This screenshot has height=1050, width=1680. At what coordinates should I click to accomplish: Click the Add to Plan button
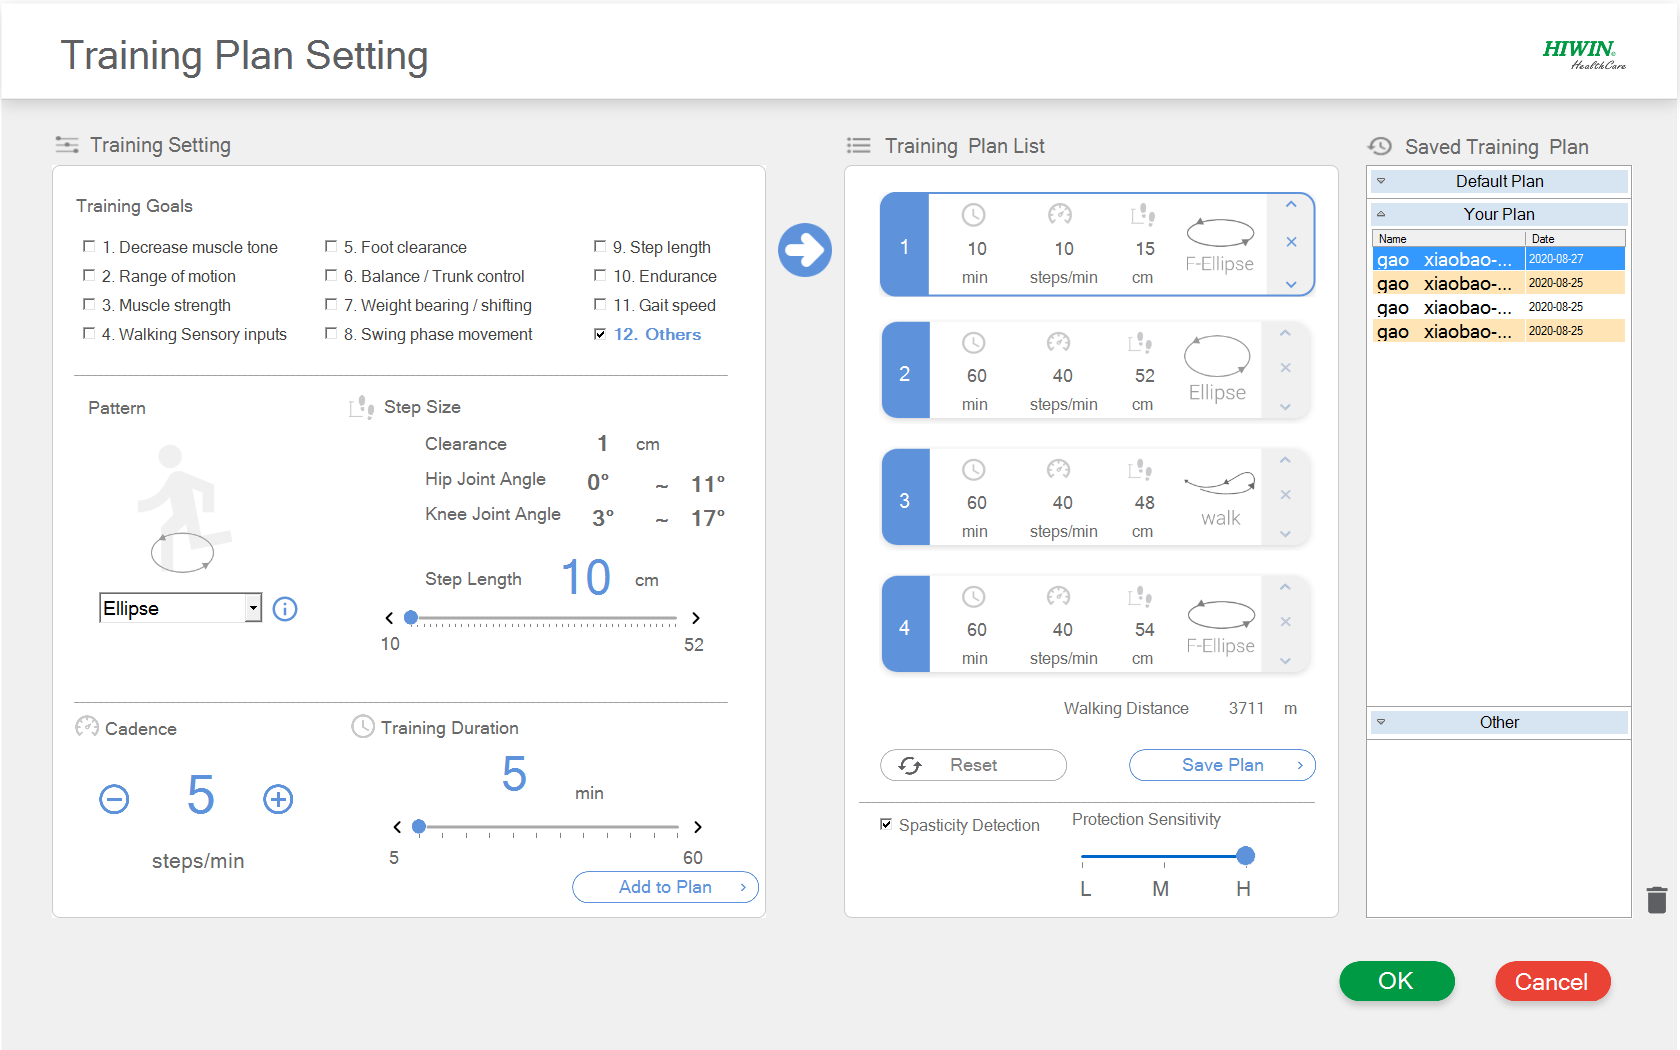click(x=665, y=887)
